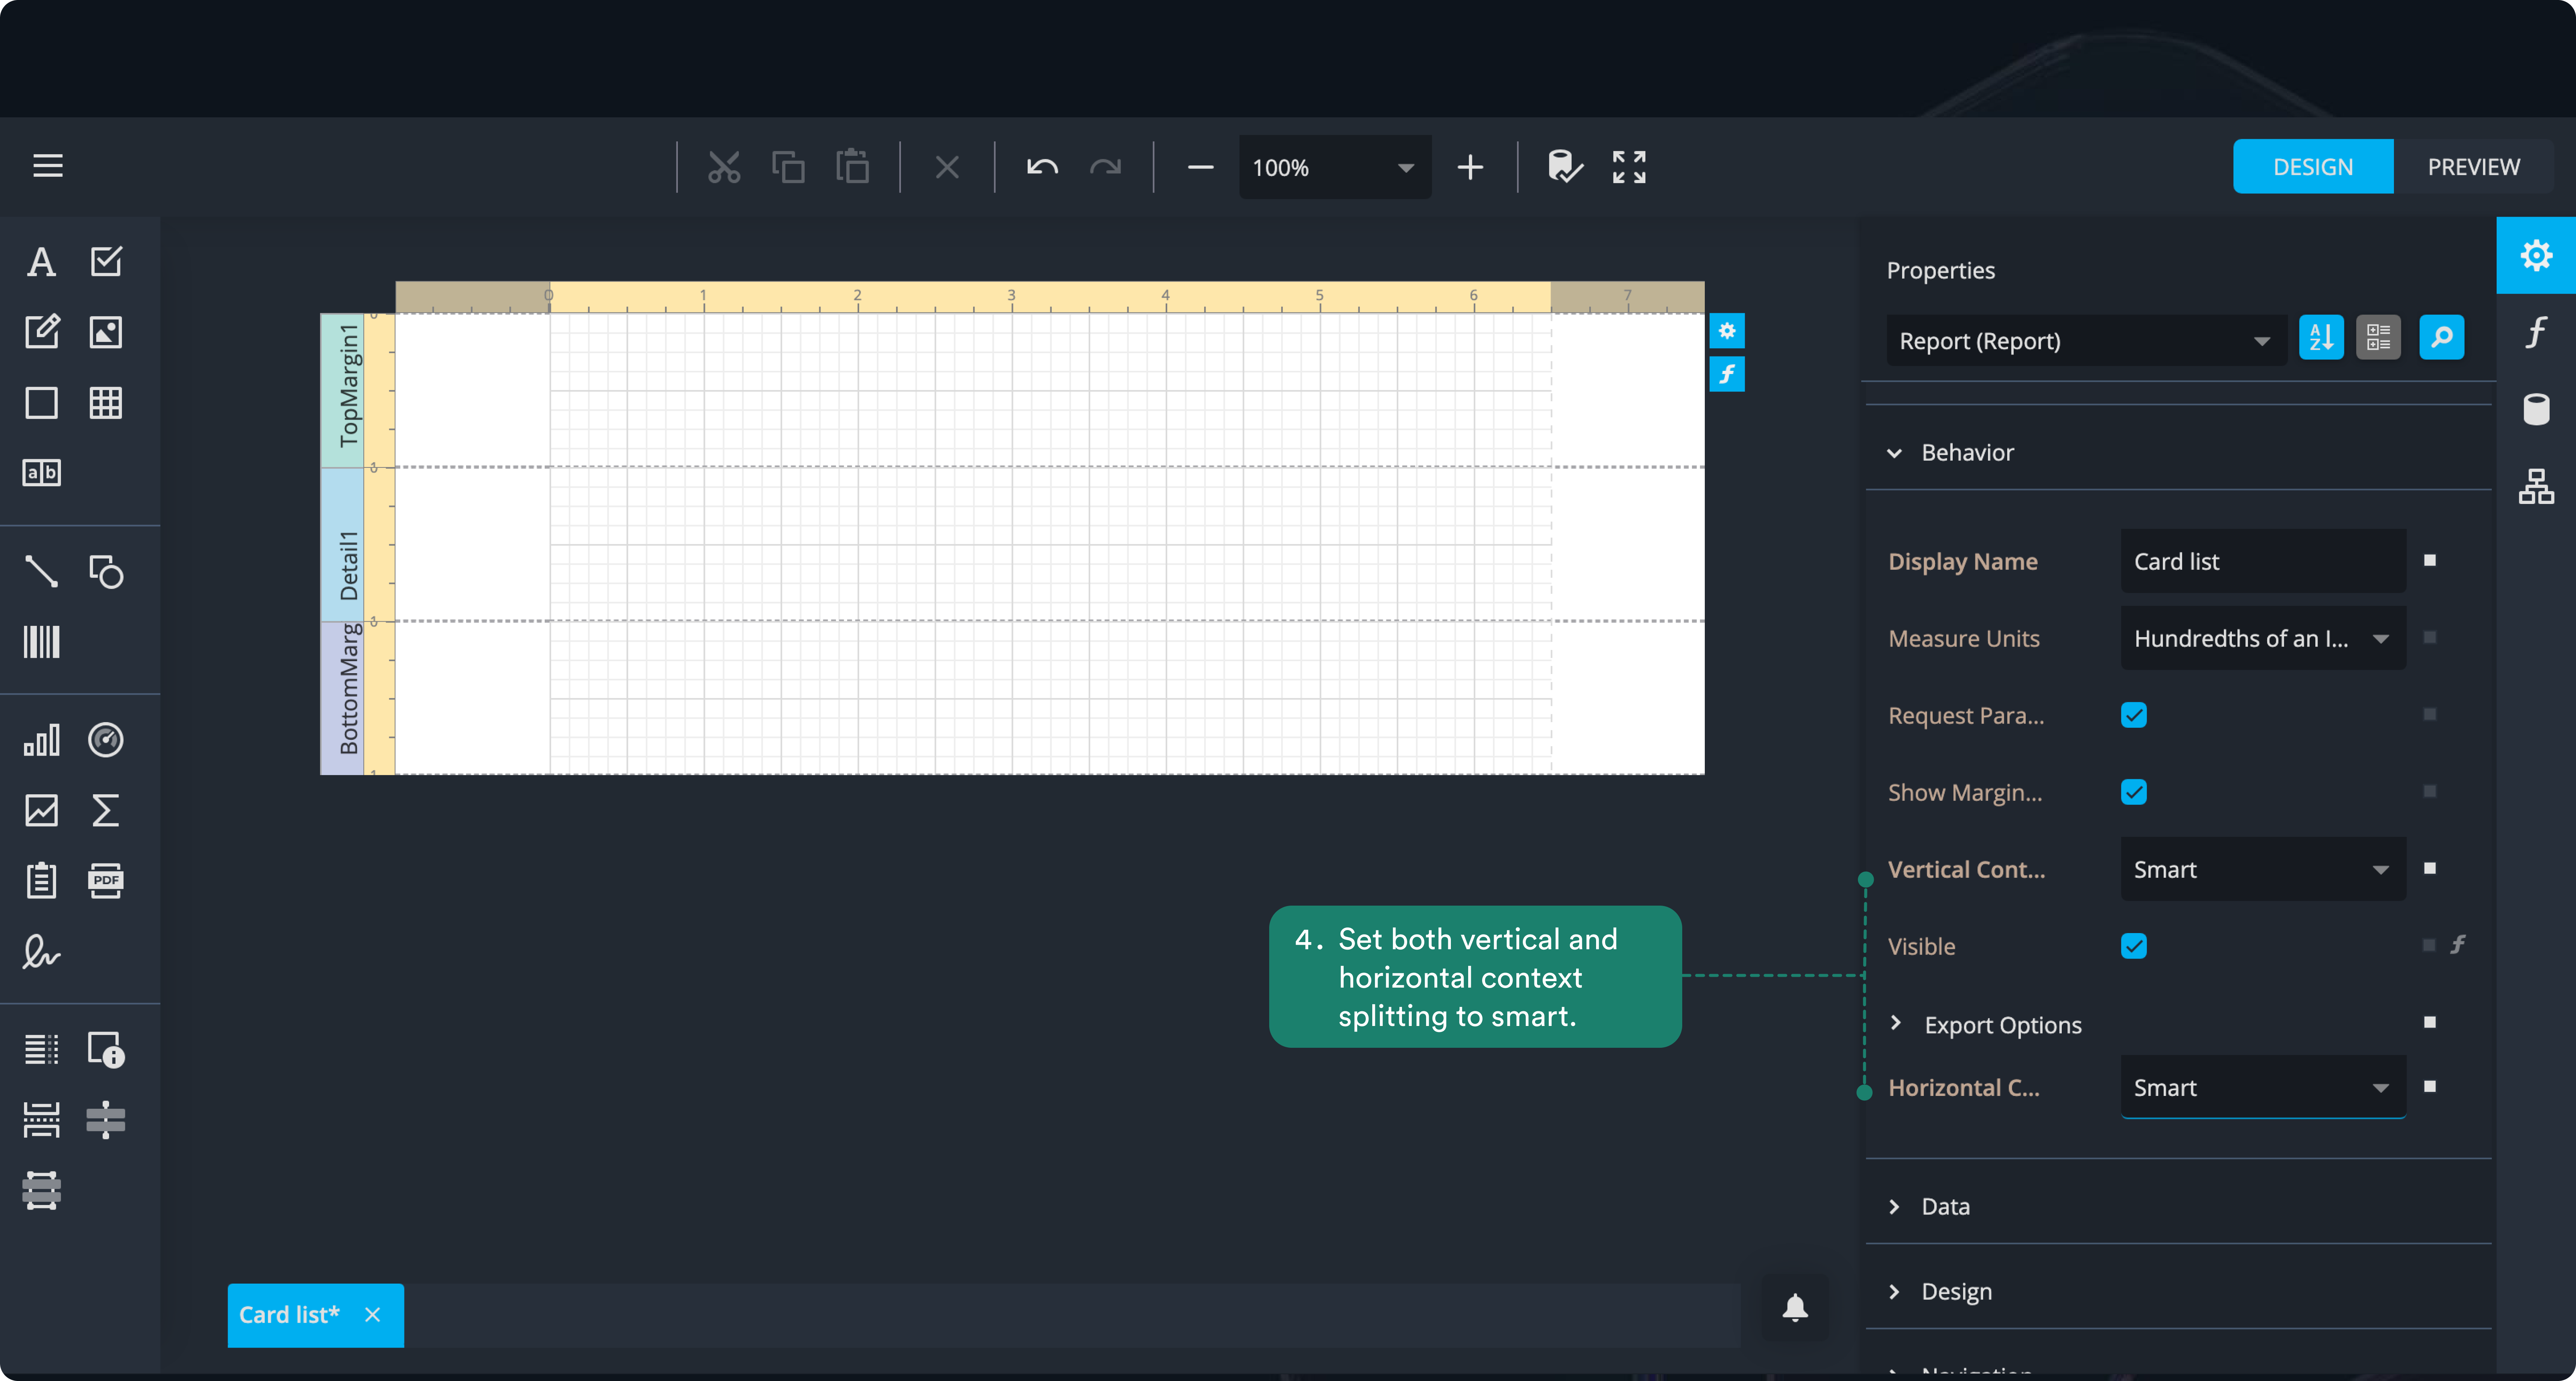This screenshot has width=2576, height=1381.
Task: Select the Pivot Grid sigma tool
Action: point(106,810)
